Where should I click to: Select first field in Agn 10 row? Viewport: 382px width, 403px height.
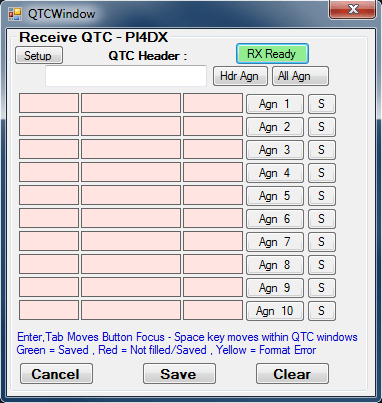click(49, 310)
